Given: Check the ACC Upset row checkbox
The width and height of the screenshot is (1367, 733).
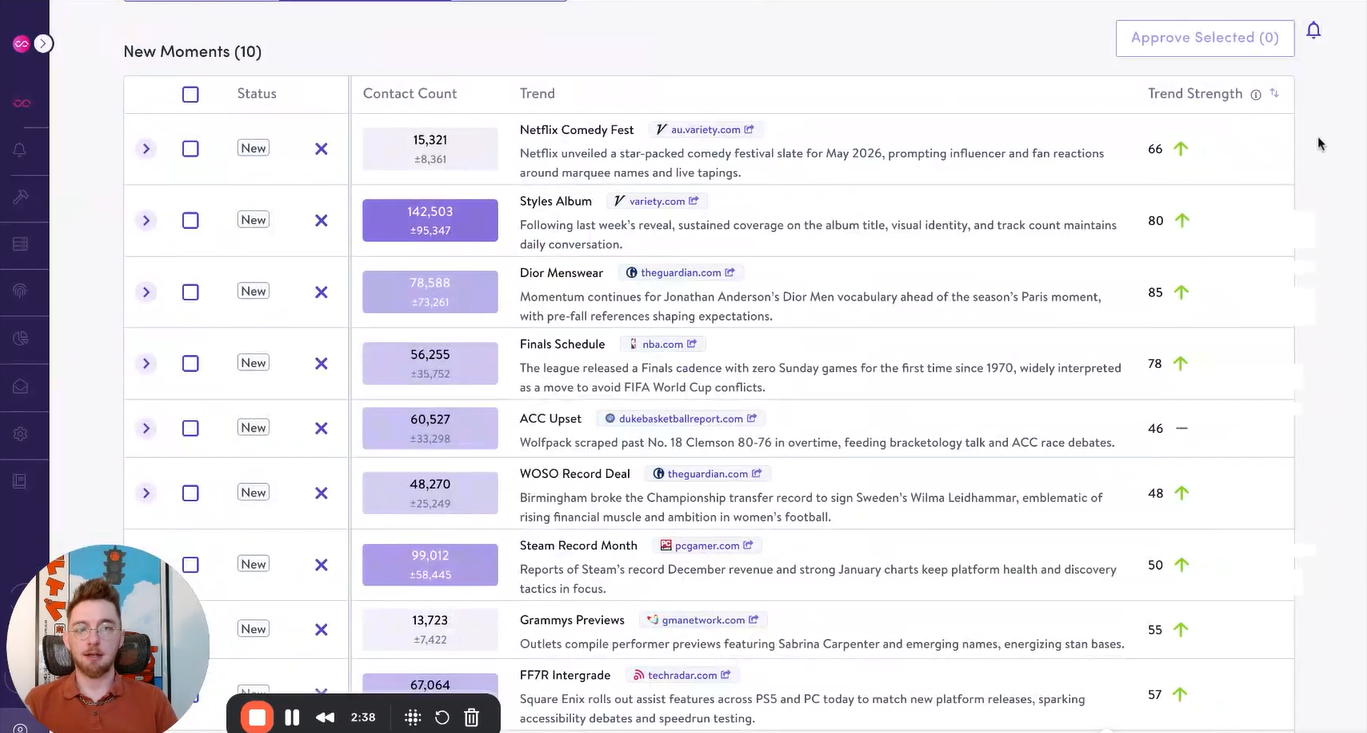Looking at the screenshot, I should click(190, 428).
